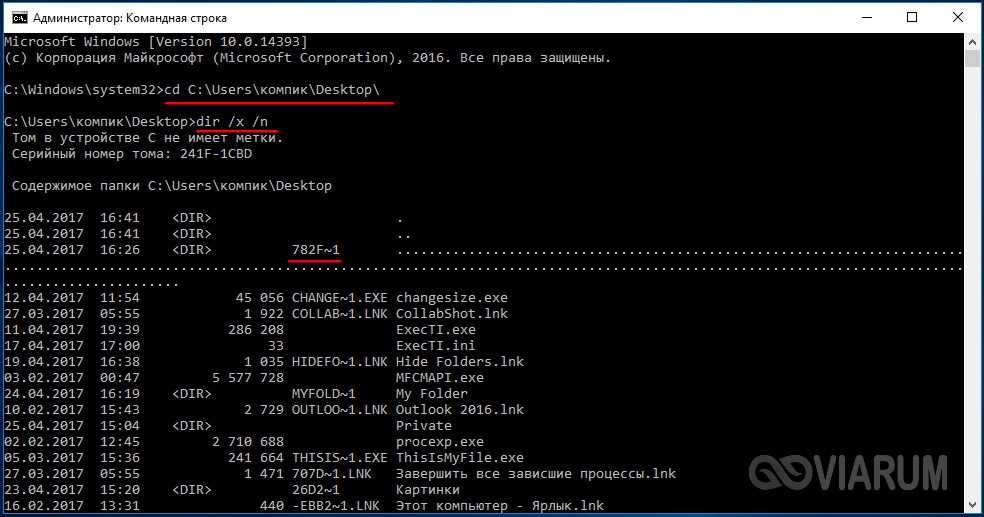
Task: Click 'procexp.exe' in the listing
Action: (440, 442)
